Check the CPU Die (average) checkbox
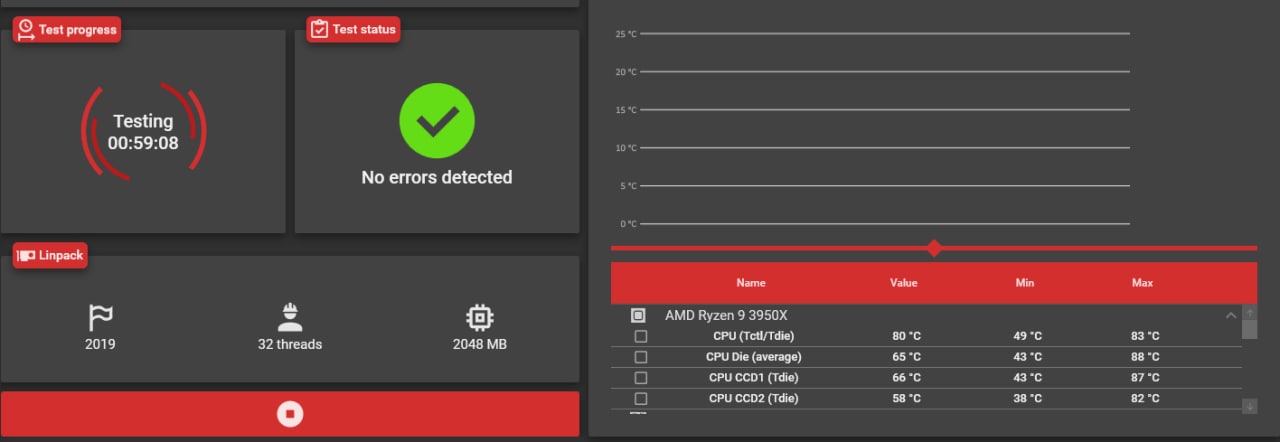The height and width of the screenshot is (442, 1280). pyautogui.click(x=641, y=357)
